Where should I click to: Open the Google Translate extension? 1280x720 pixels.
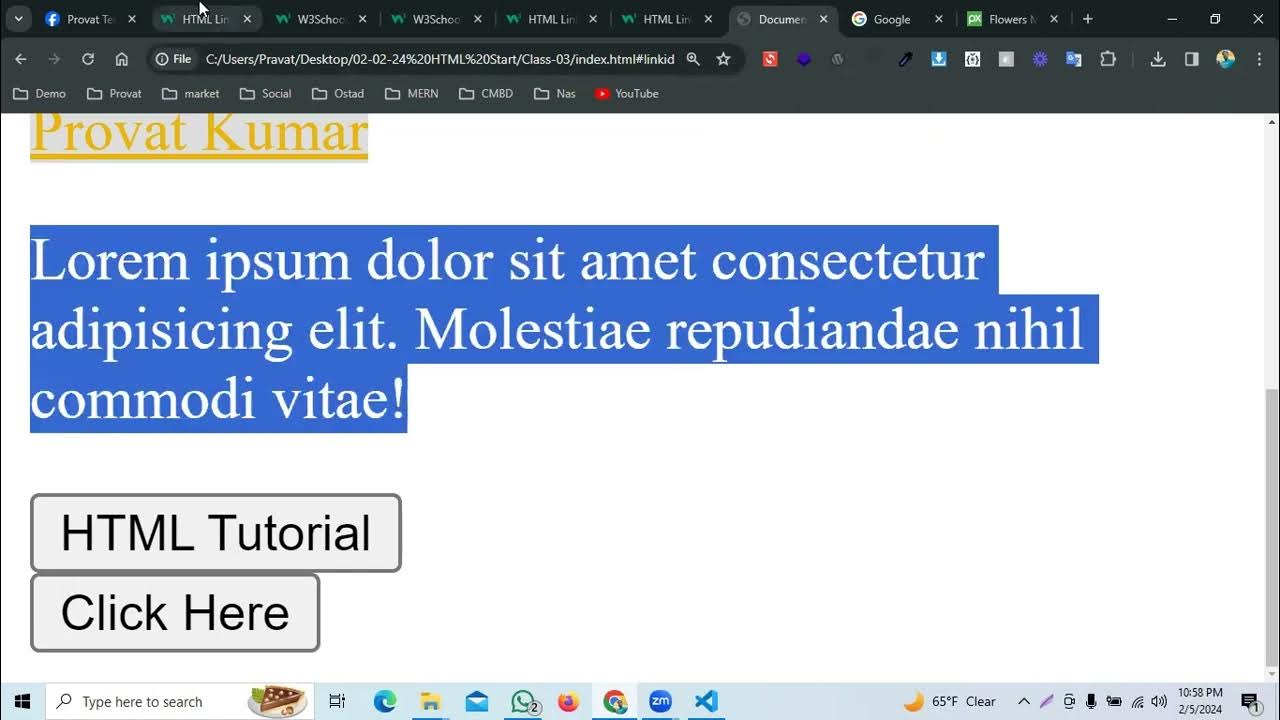click(x=1074, y=59)
